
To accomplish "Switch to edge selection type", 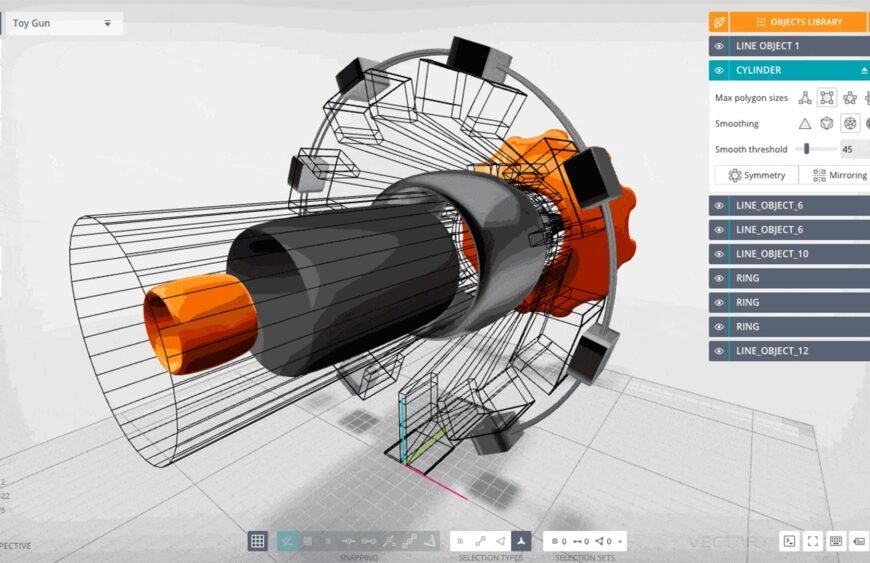I will pos(480,541).
